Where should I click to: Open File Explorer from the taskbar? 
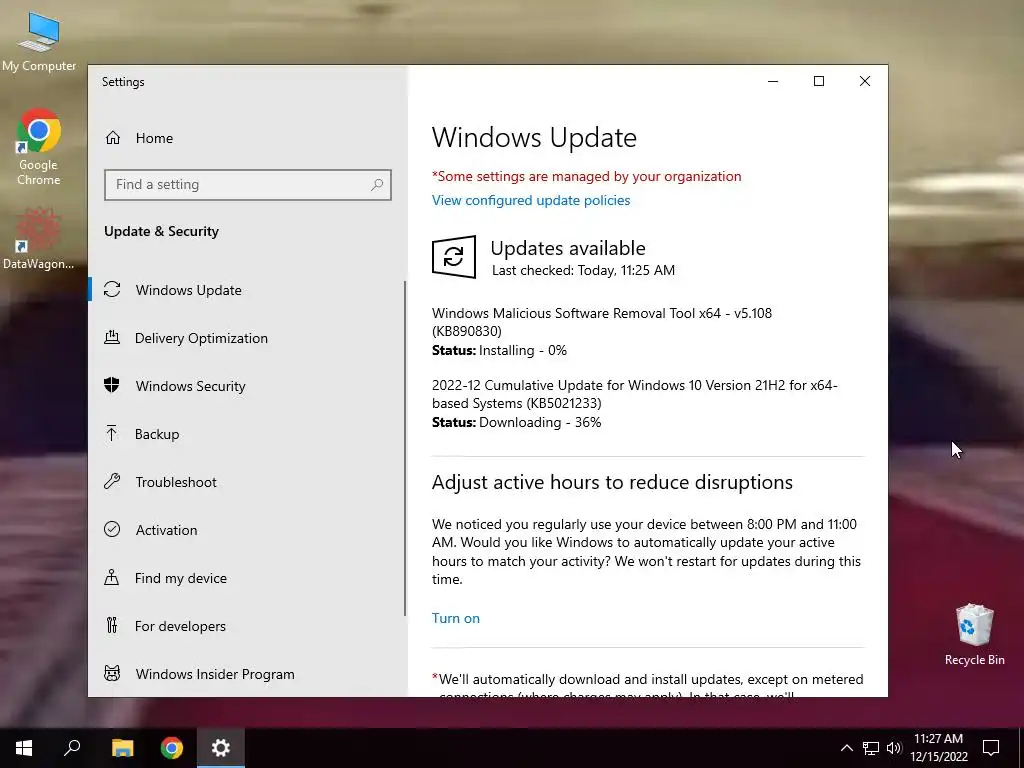[x=122, y=748]
